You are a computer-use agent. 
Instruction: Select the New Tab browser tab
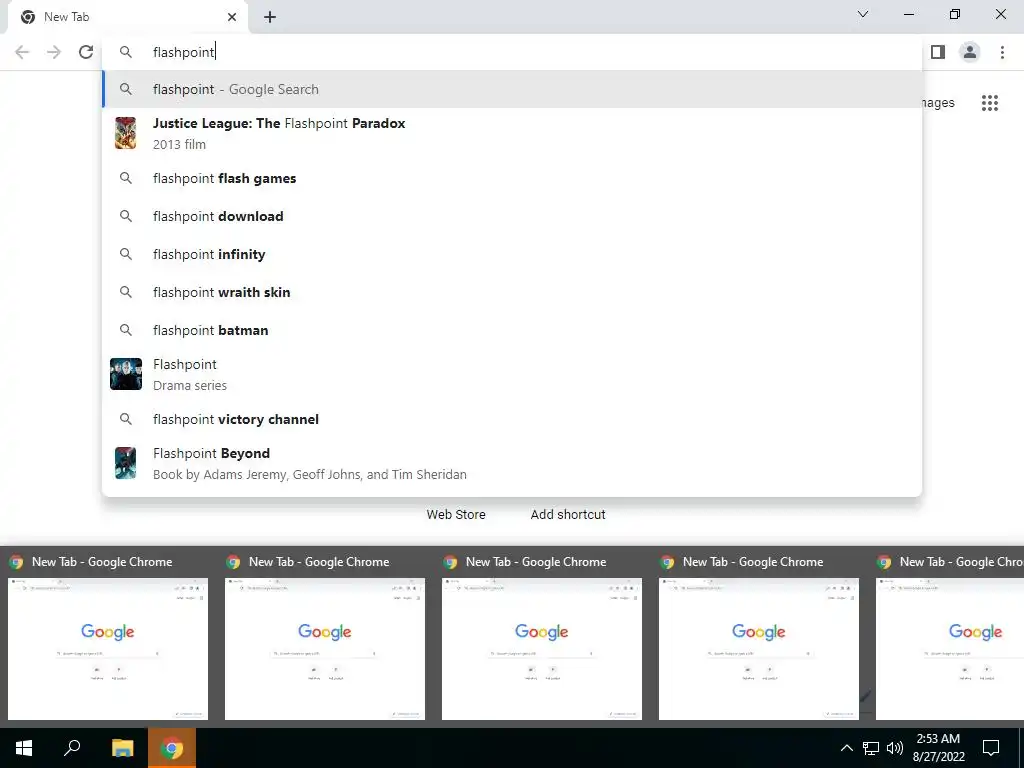[127, 17]
